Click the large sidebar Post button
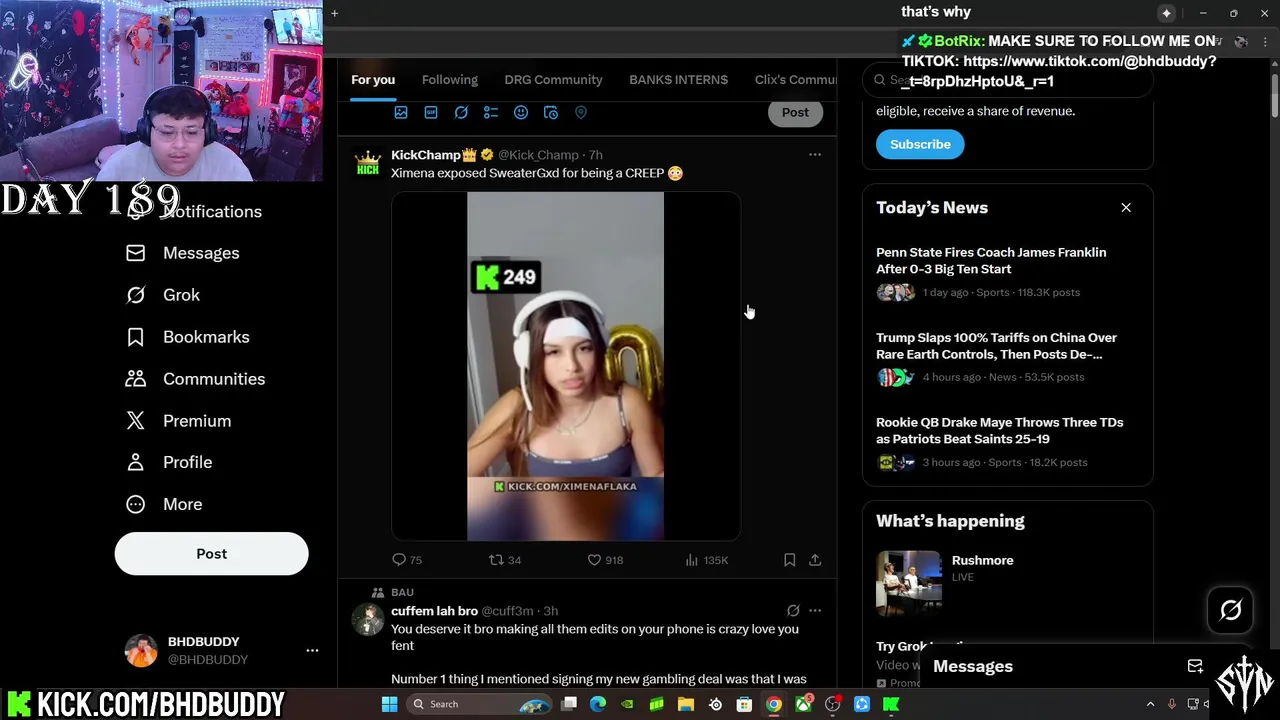Viewport: 1280px width, 720px height. [211, 554]
